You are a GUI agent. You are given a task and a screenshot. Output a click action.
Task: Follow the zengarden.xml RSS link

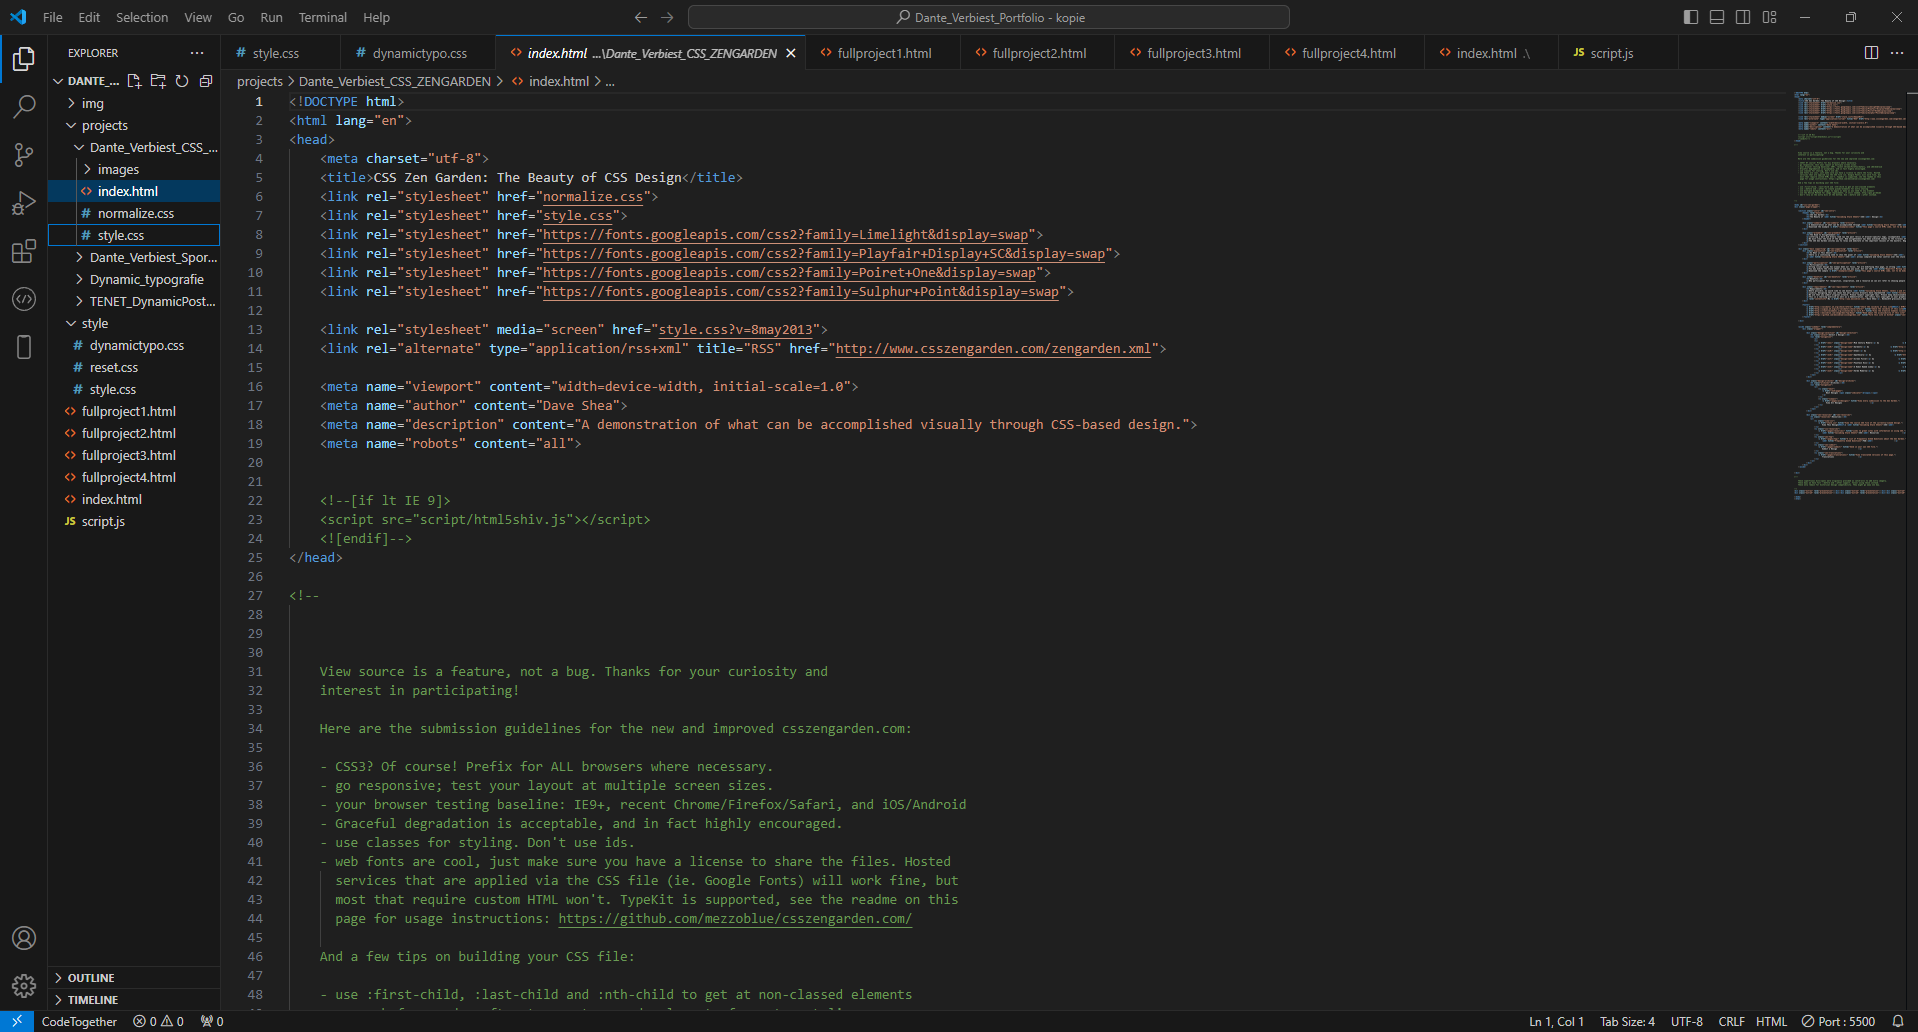point(993,349)
